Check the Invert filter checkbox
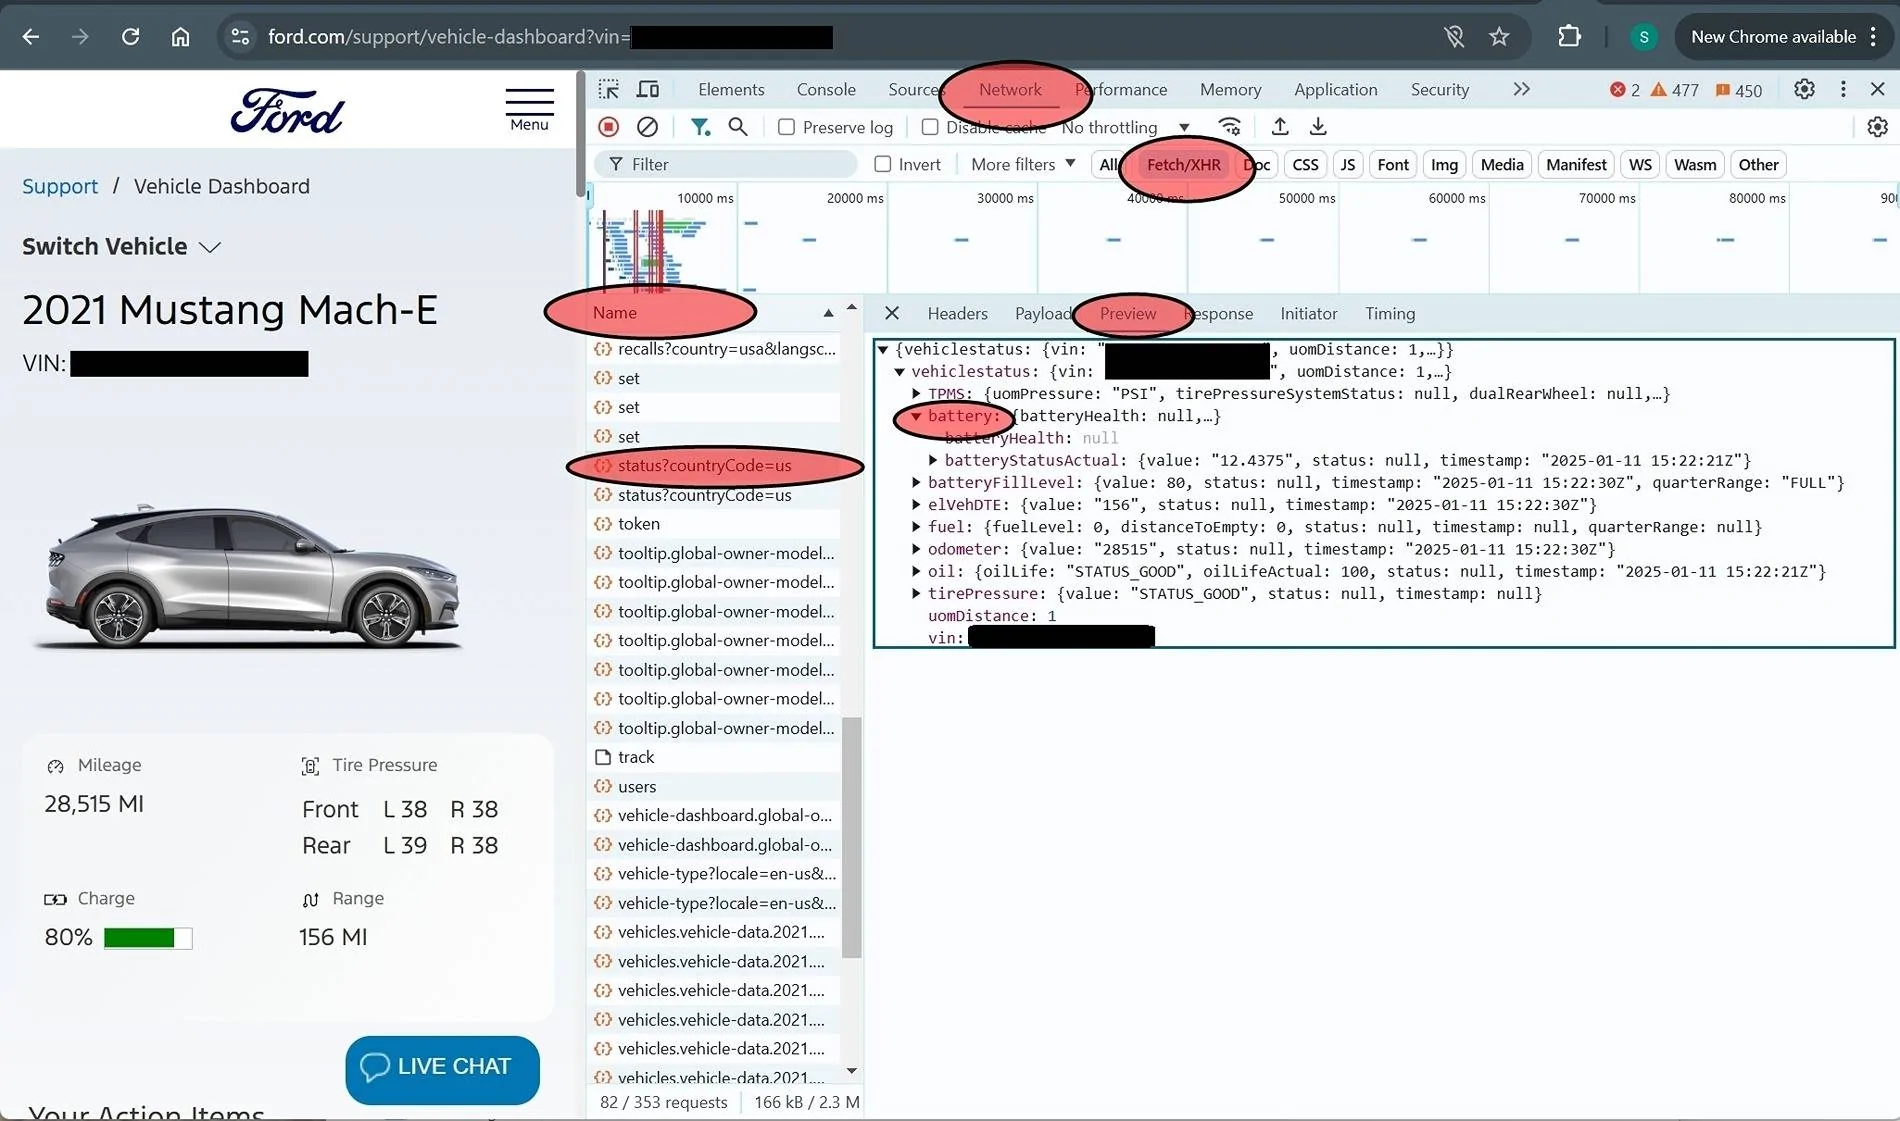 pos(882,164)
